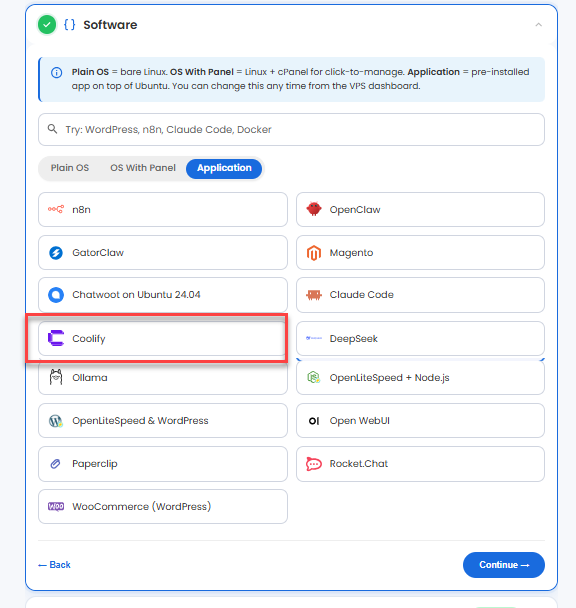
Task: Go back with the Back link
Action: click(54, 565)
